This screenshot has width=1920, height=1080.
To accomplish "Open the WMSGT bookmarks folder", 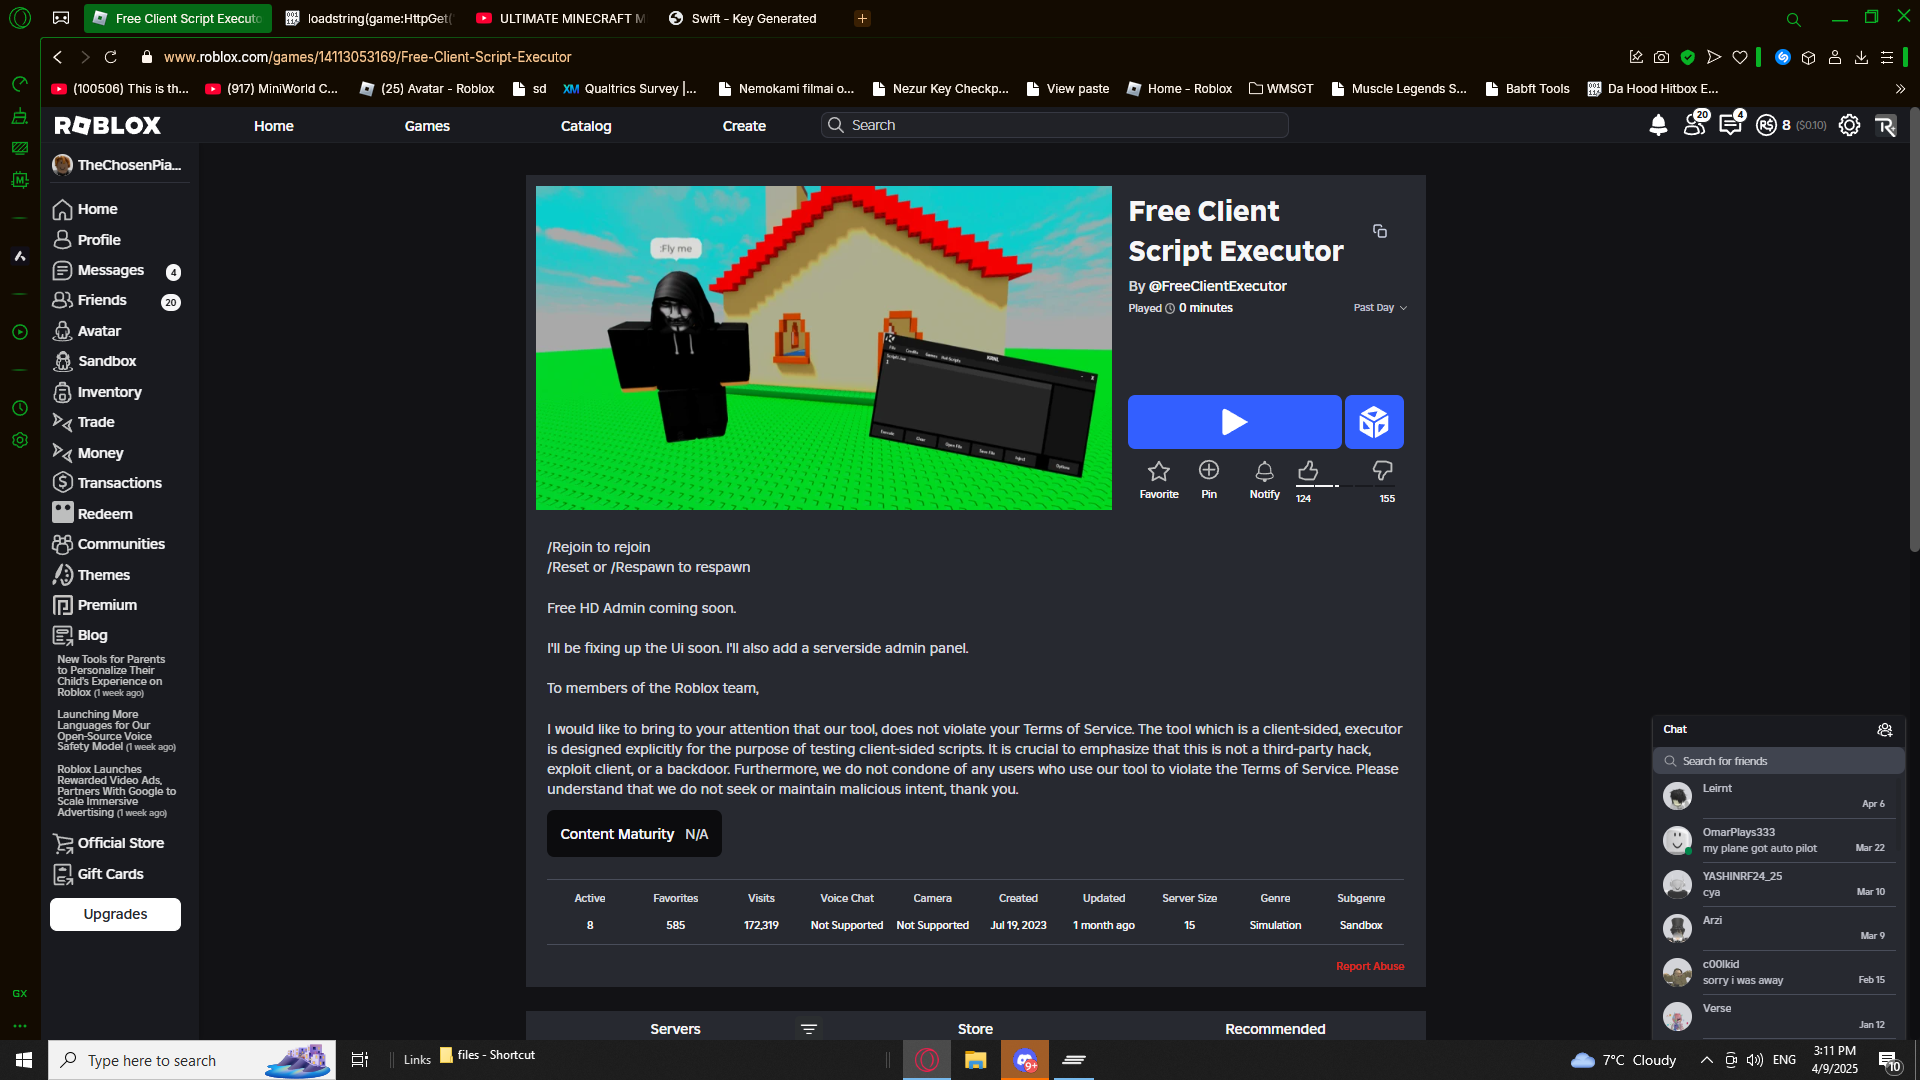I will tap(1281, 89).
